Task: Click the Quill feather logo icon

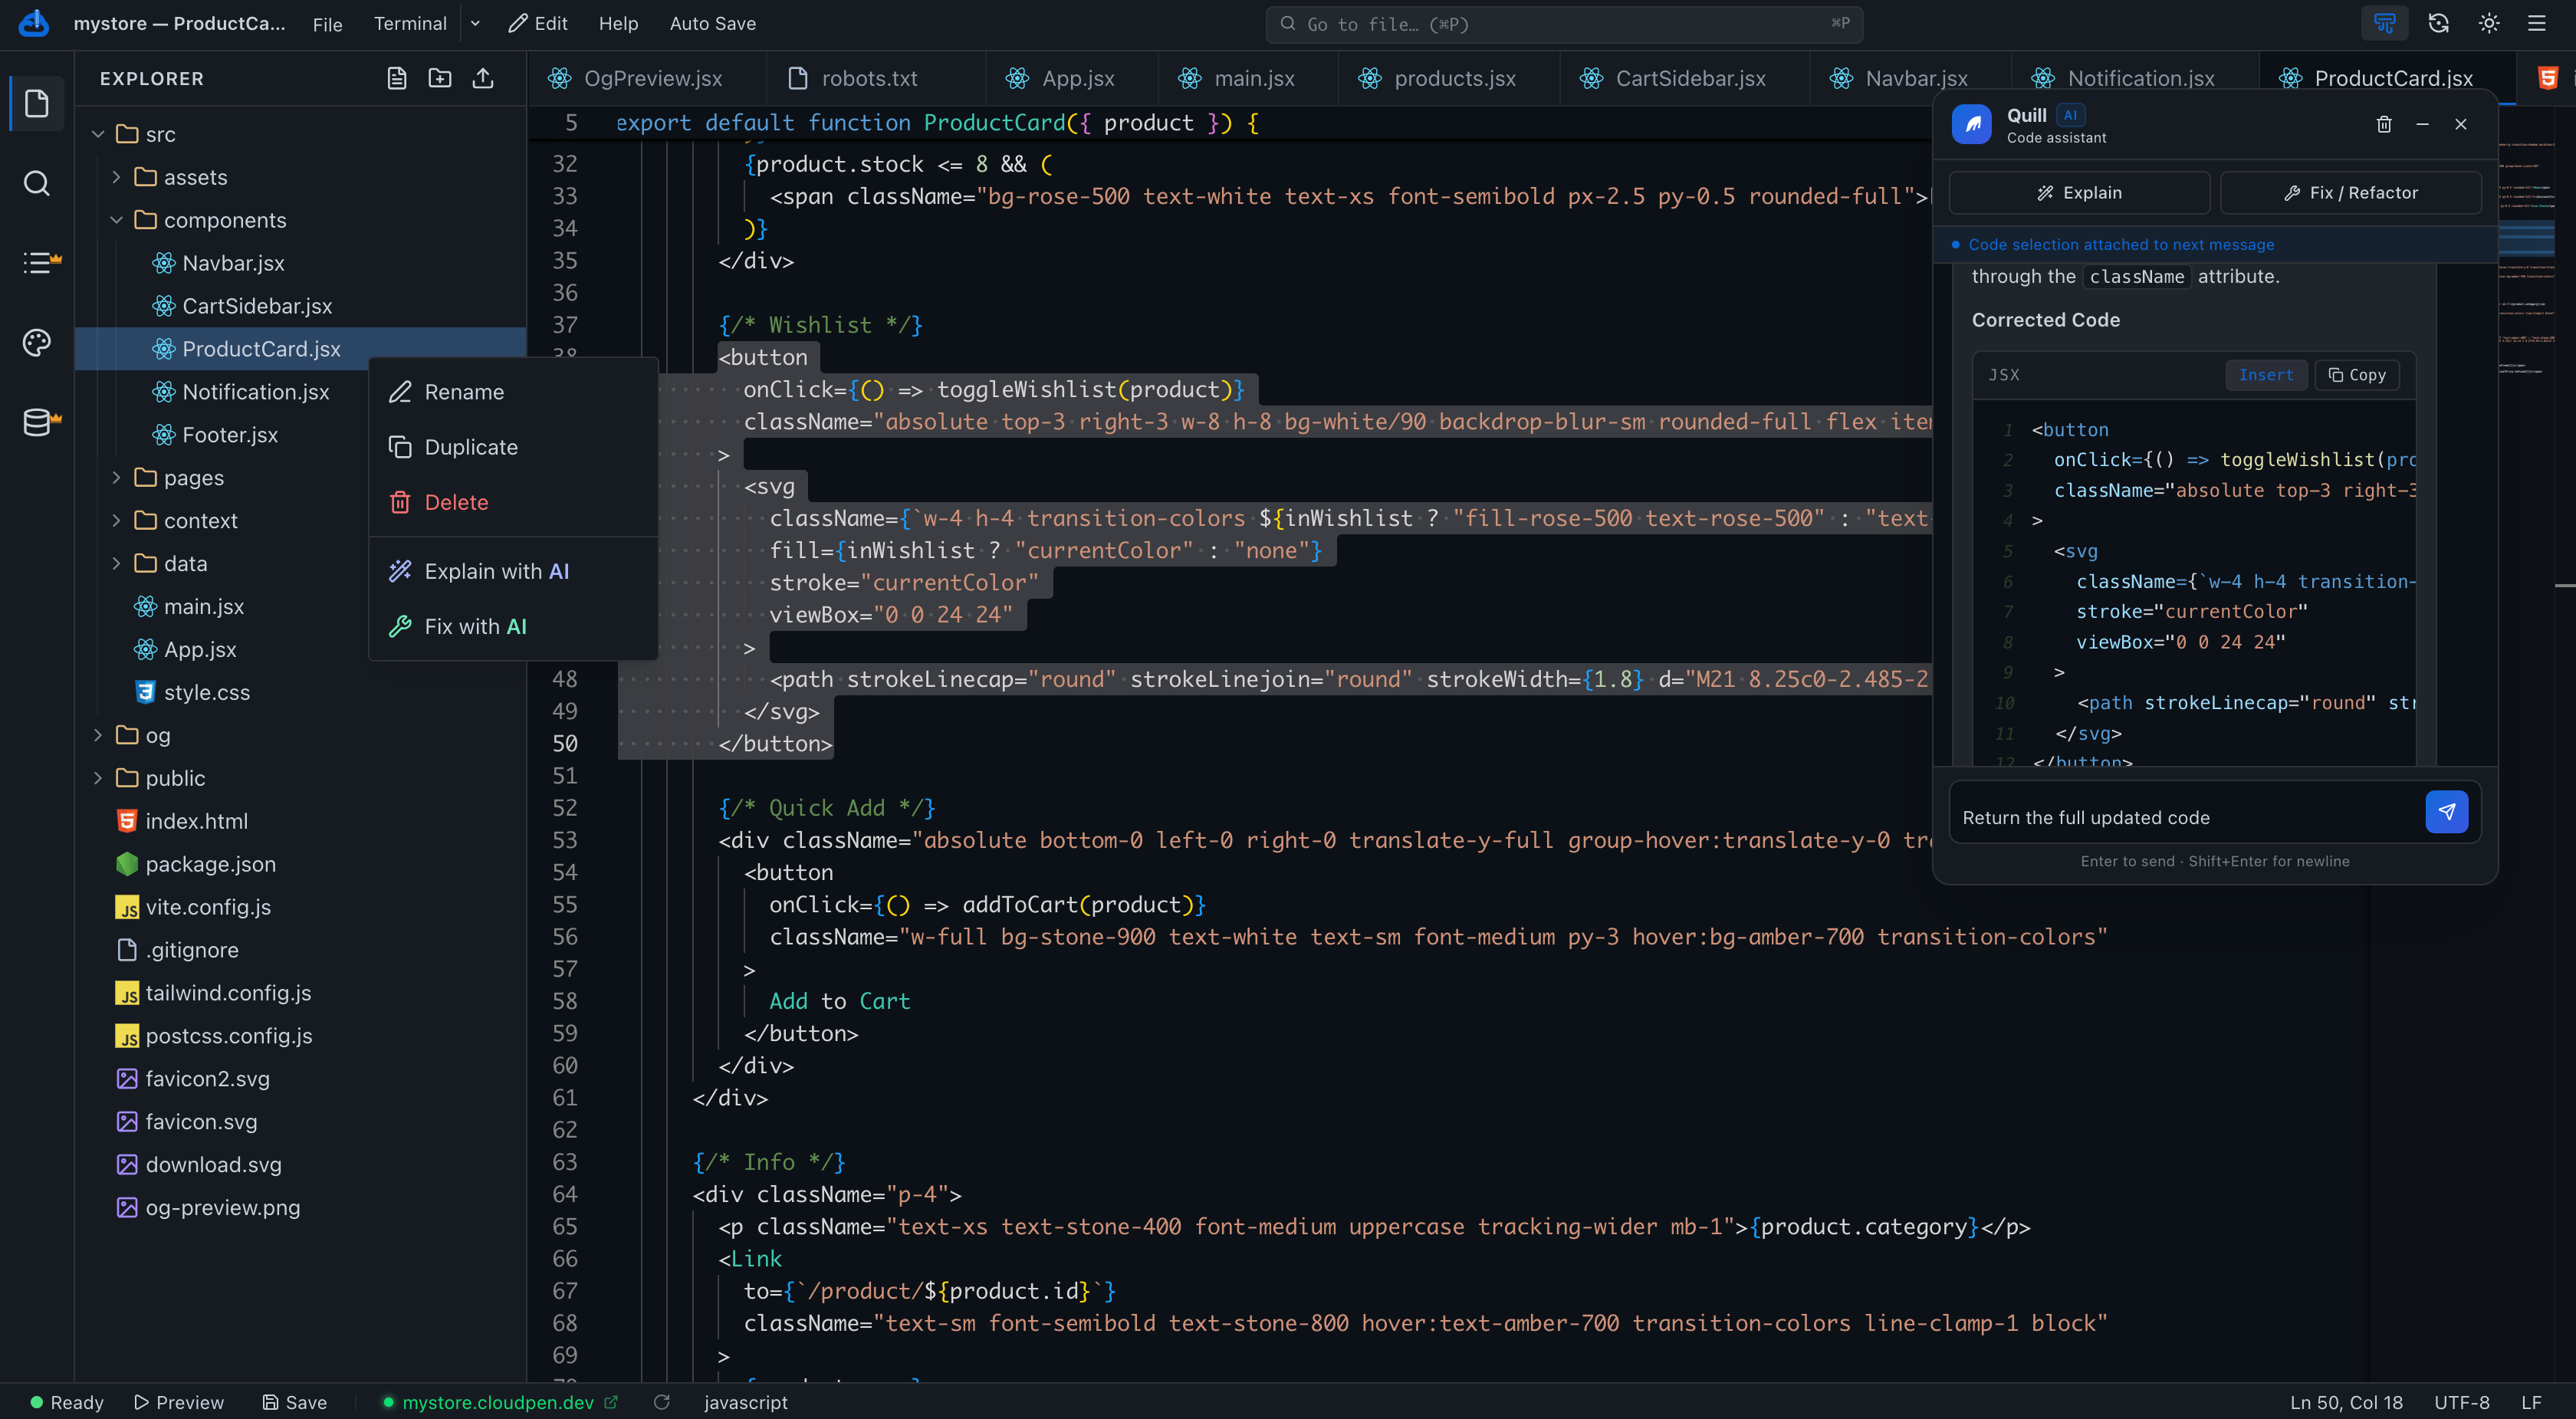Action: click(x=1972, y=125)
